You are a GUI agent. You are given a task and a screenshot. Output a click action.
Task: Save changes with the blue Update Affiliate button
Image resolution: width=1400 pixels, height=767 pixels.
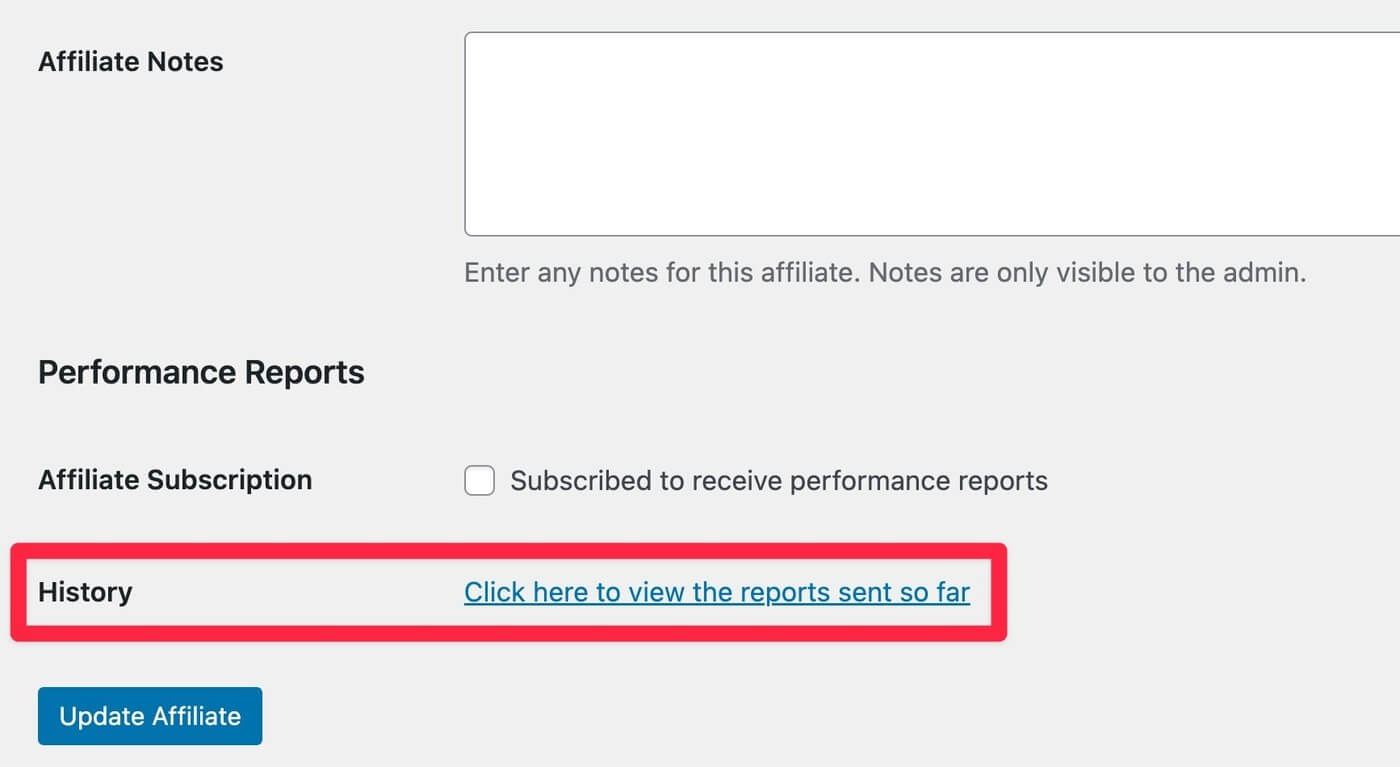150,716
